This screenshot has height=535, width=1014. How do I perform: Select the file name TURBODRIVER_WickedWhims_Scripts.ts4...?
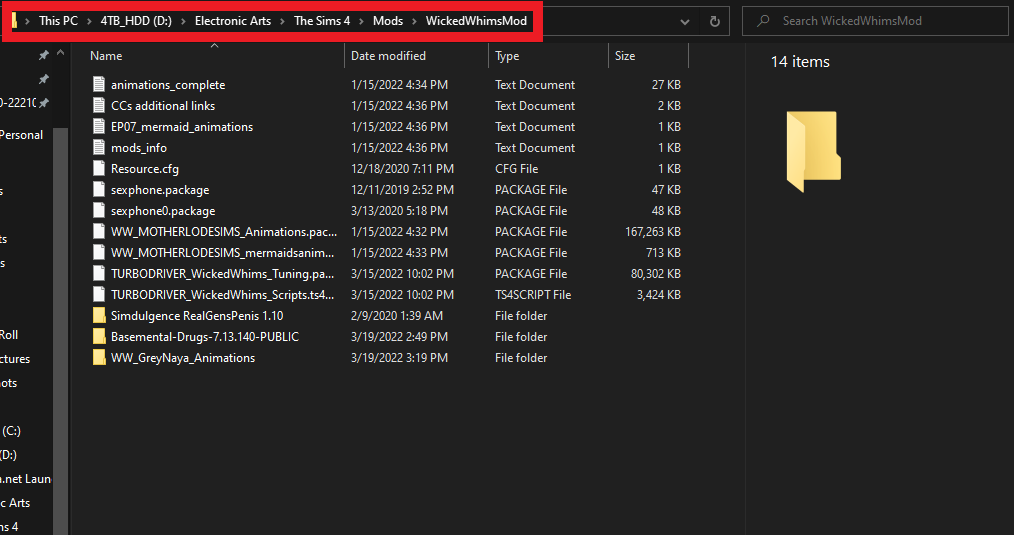tap(222, 294)
